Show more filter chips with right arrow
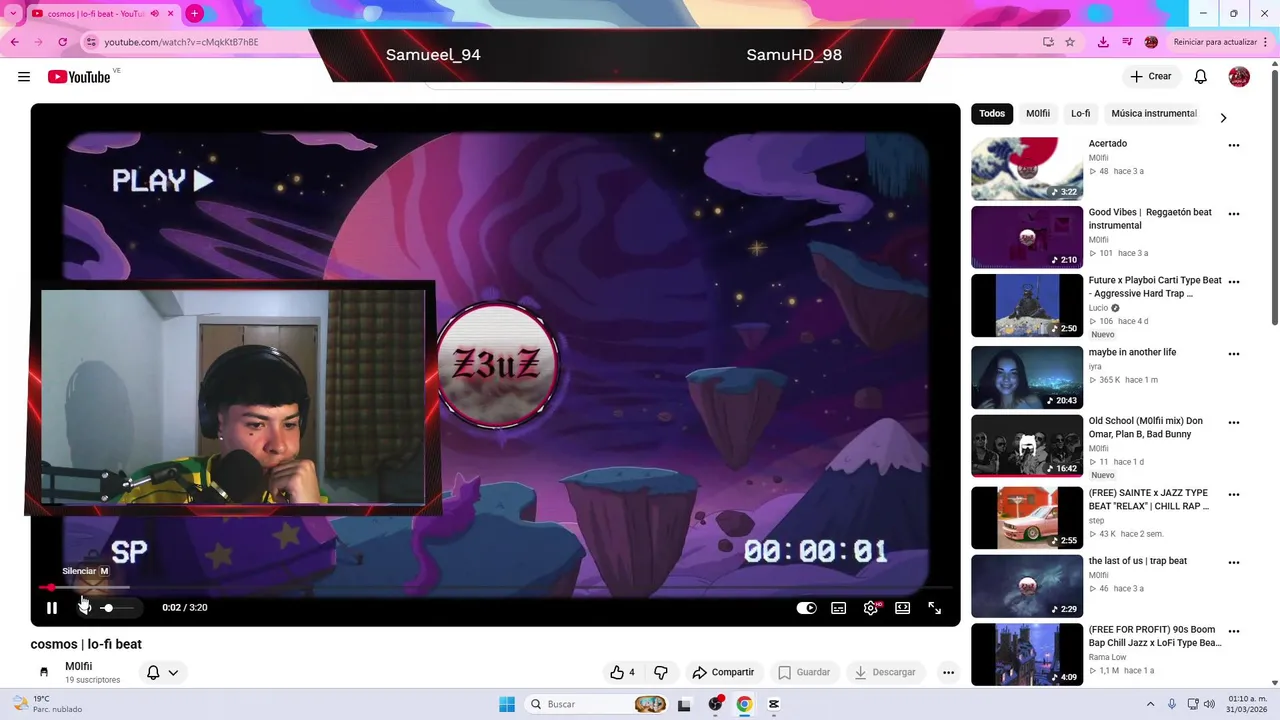 pos(1223,117)
